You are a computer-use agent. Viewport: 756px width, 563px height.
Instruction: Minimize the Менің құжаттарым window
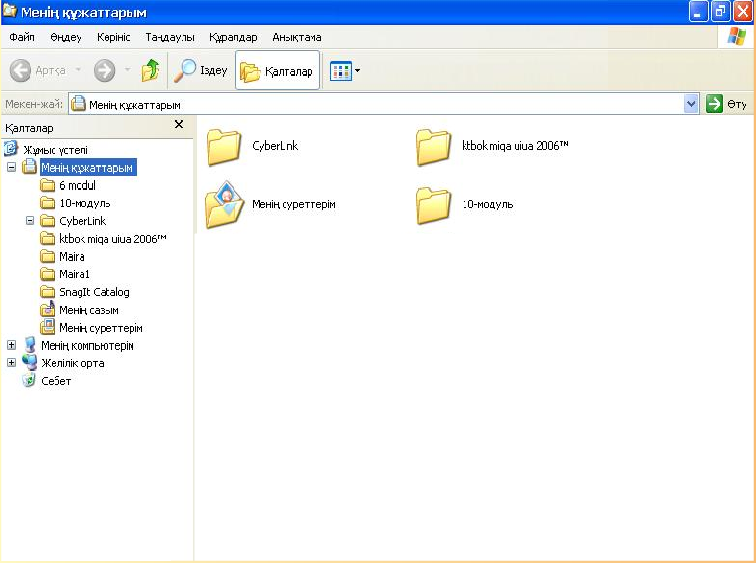698,12
